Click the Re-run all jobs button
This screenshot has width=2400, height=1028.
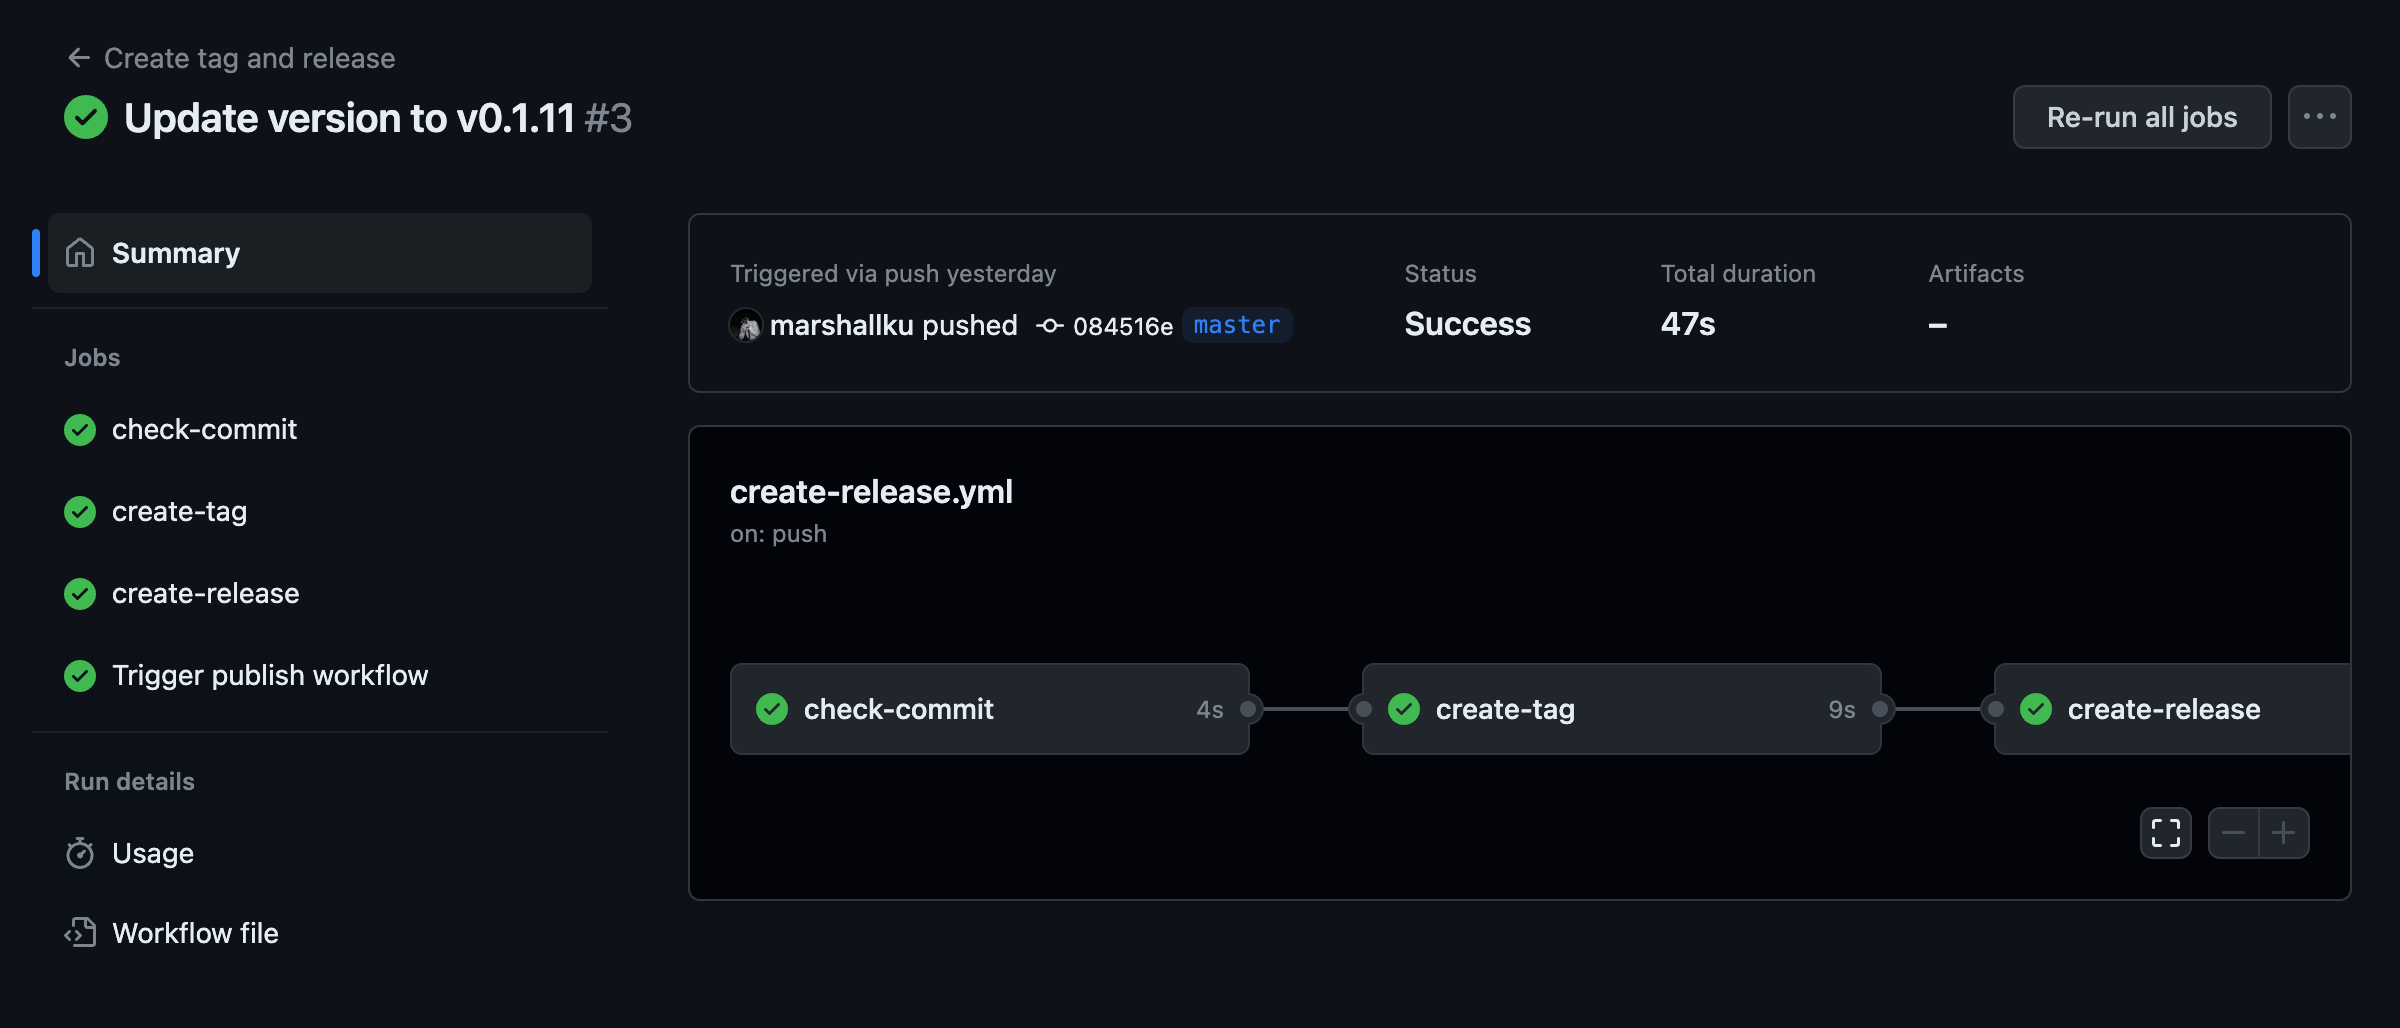(2141, 117)
